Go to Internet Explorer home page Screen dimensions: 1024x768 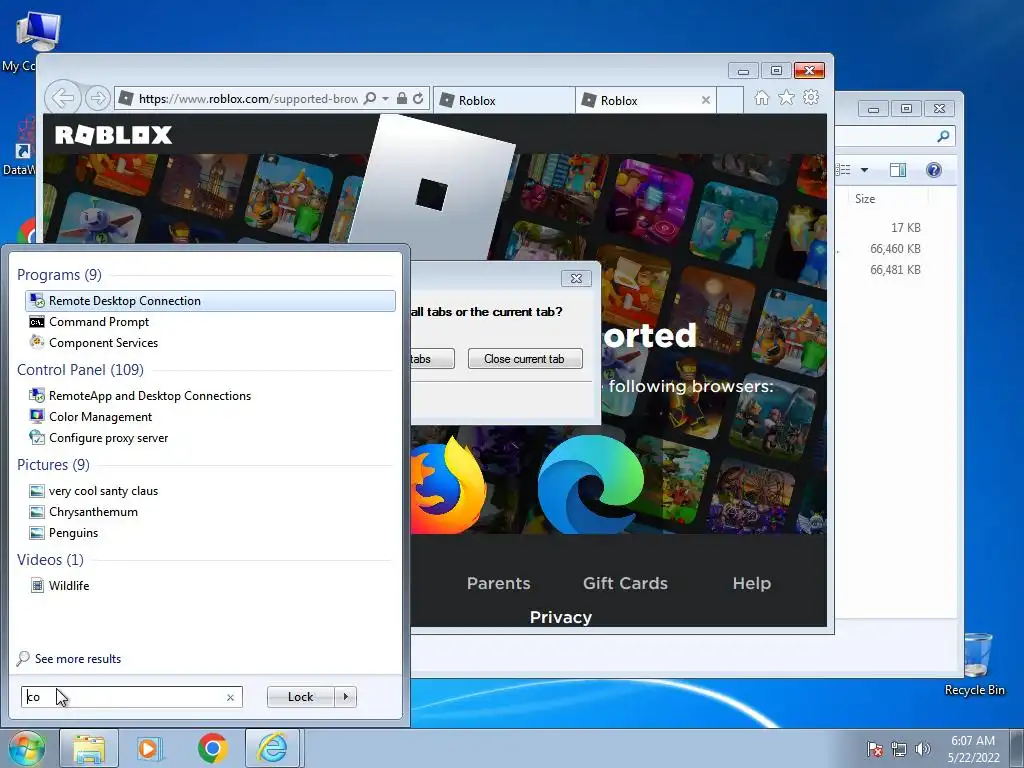[x=761, y=98]
